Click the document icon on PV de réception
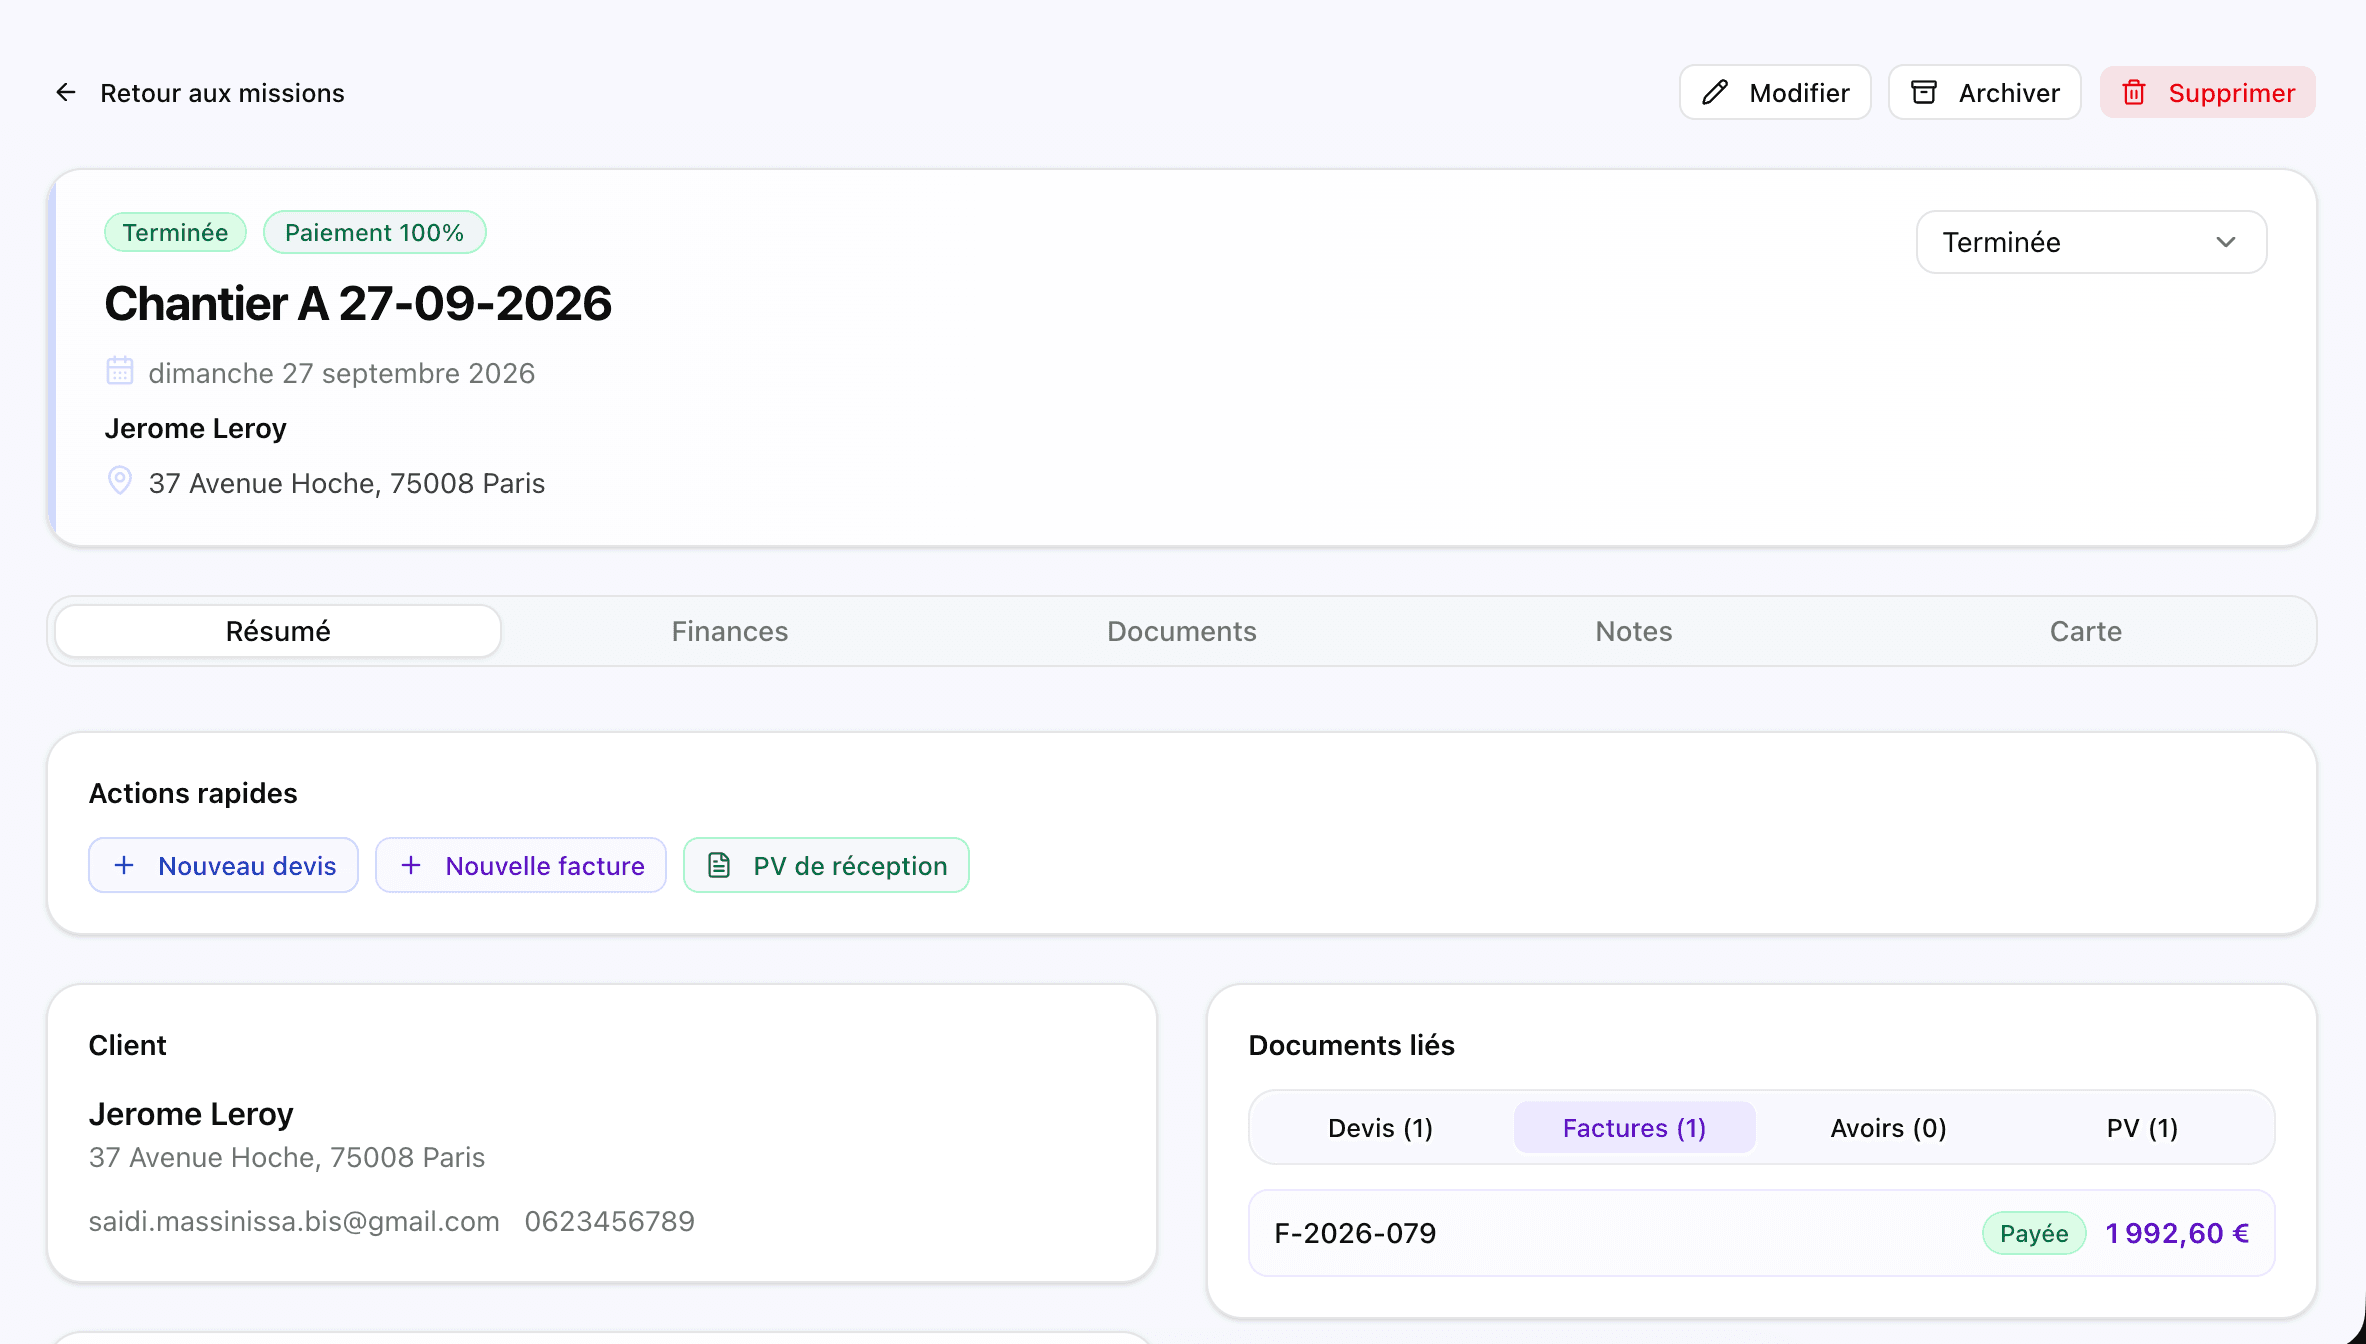 [x=719, y=865]
